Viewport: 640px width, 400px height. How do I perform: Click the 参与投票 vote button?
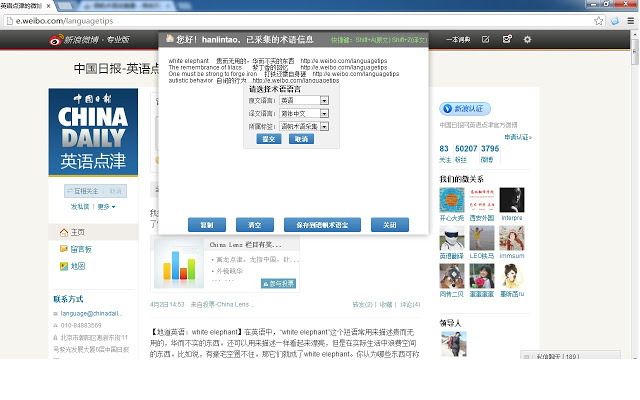278,283
